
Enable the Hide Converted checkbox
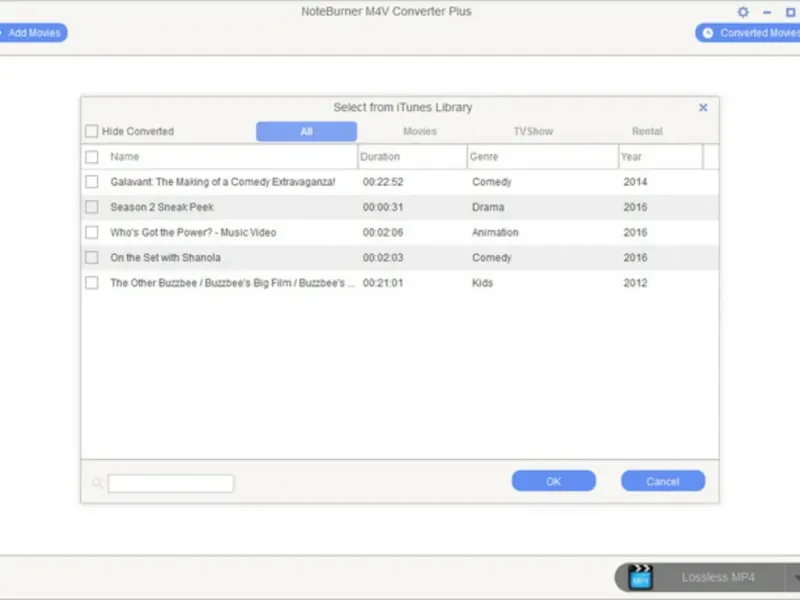click(x=91, y=131)
